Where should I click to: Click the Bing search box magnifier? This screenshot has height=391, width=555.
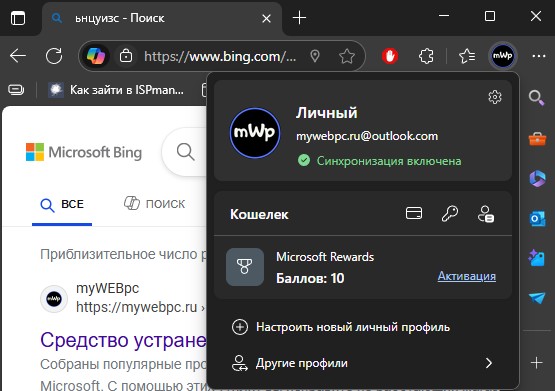(185, 152)
